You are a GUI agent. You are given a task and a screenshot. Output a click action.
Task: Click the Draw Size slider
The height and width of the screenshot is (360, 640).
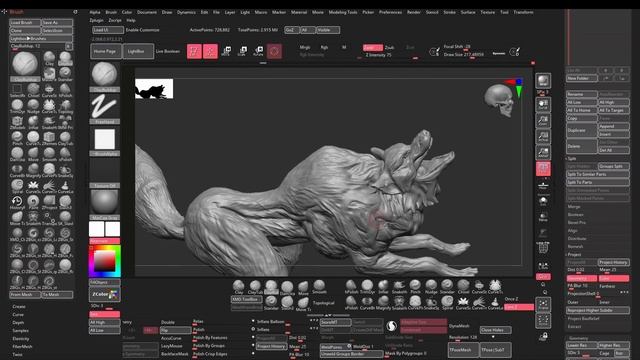[464, 54]
